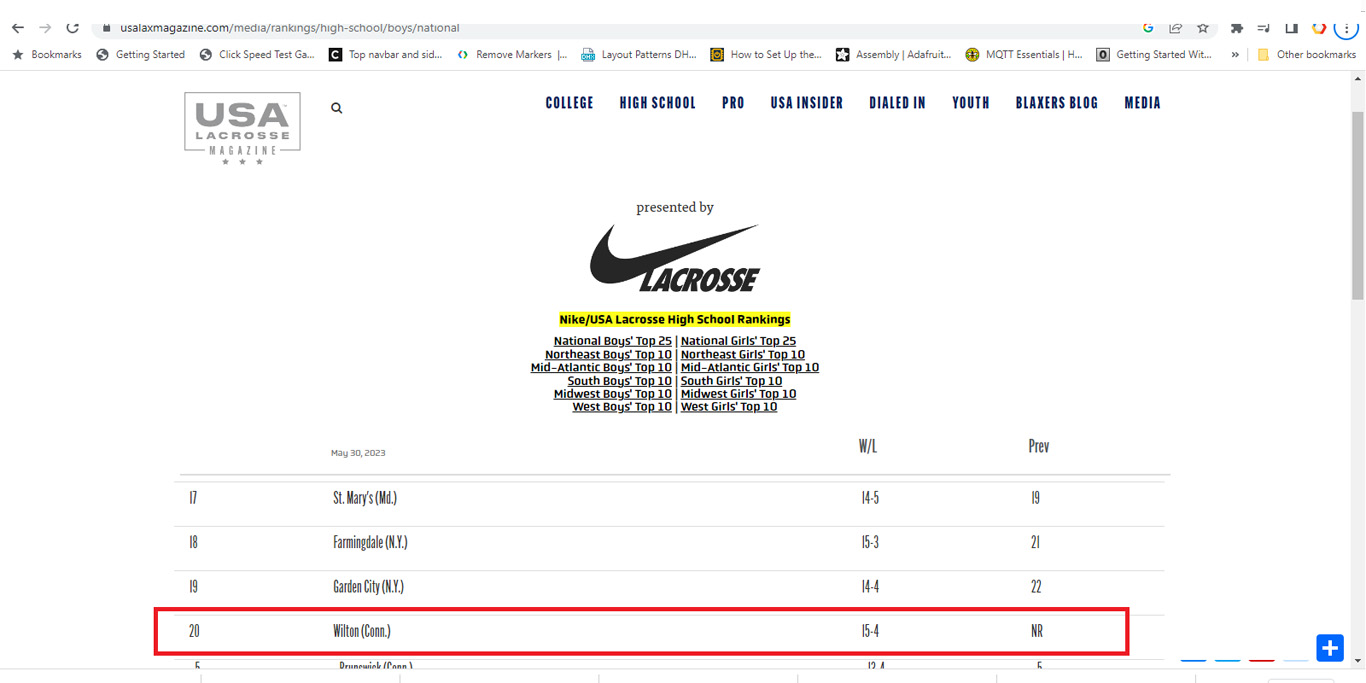Click the blue plus share button

pyautogui.click(x=1330, y=648)
